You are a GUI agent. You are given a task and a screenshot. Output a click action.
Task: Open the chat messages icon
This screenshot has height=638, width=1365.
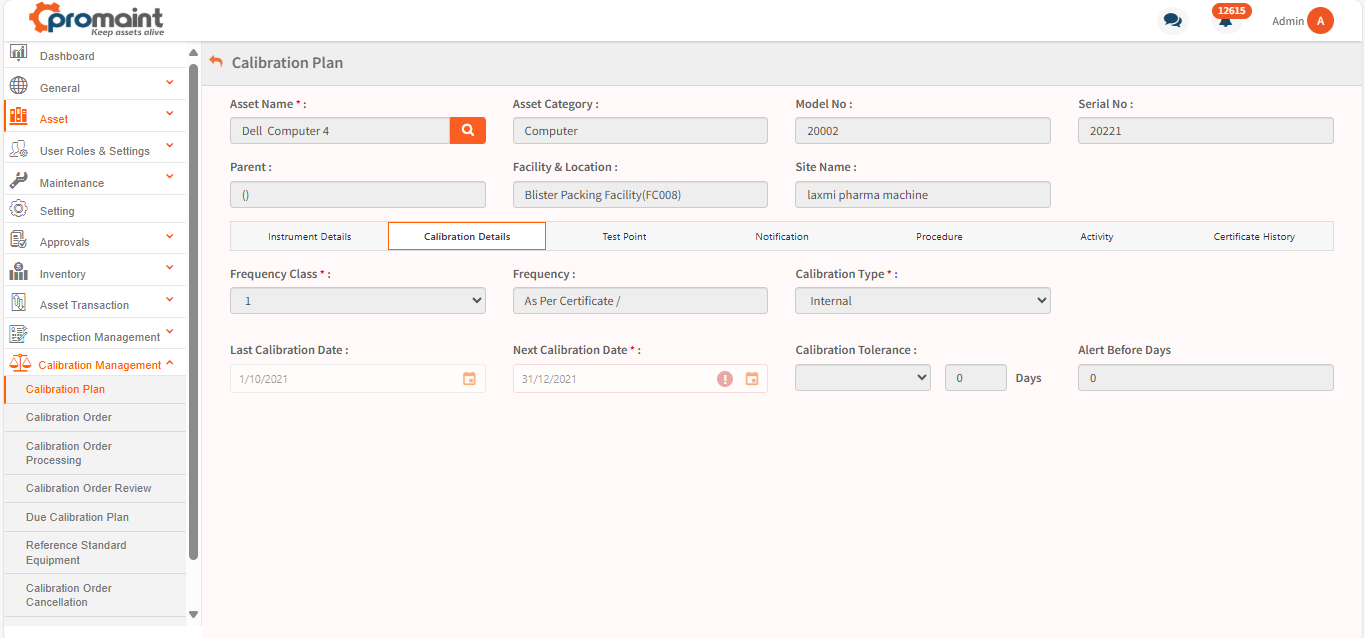[1172, 21]
